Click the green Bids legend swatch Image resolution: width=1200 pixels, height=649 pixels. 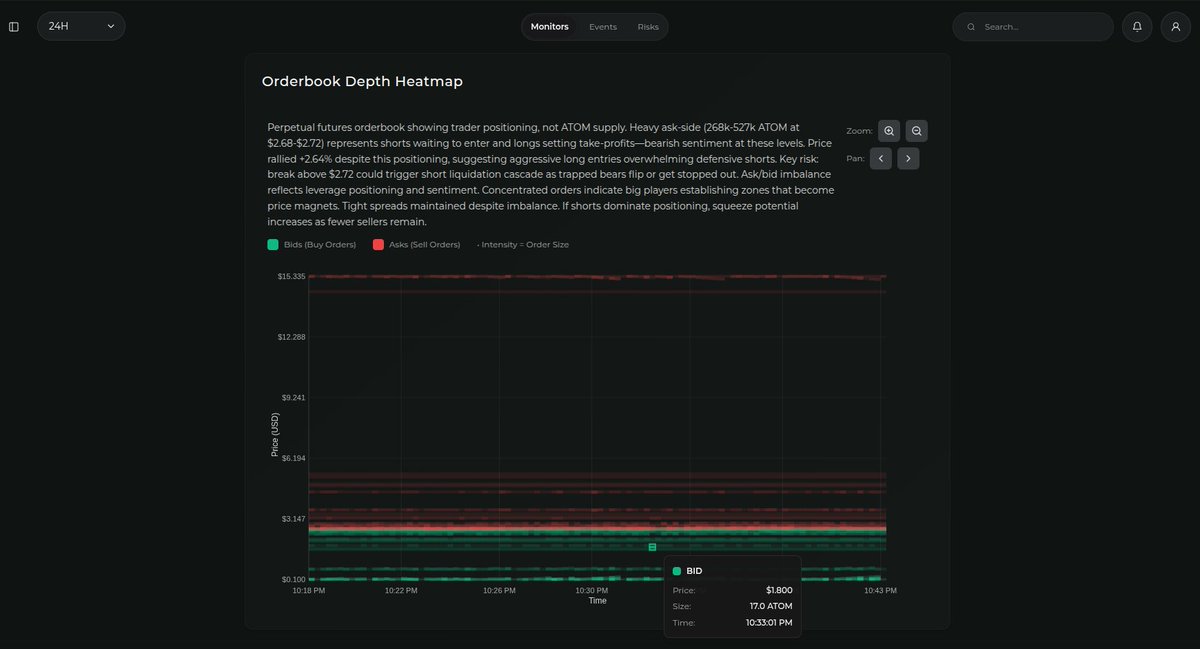click(273, 244)
